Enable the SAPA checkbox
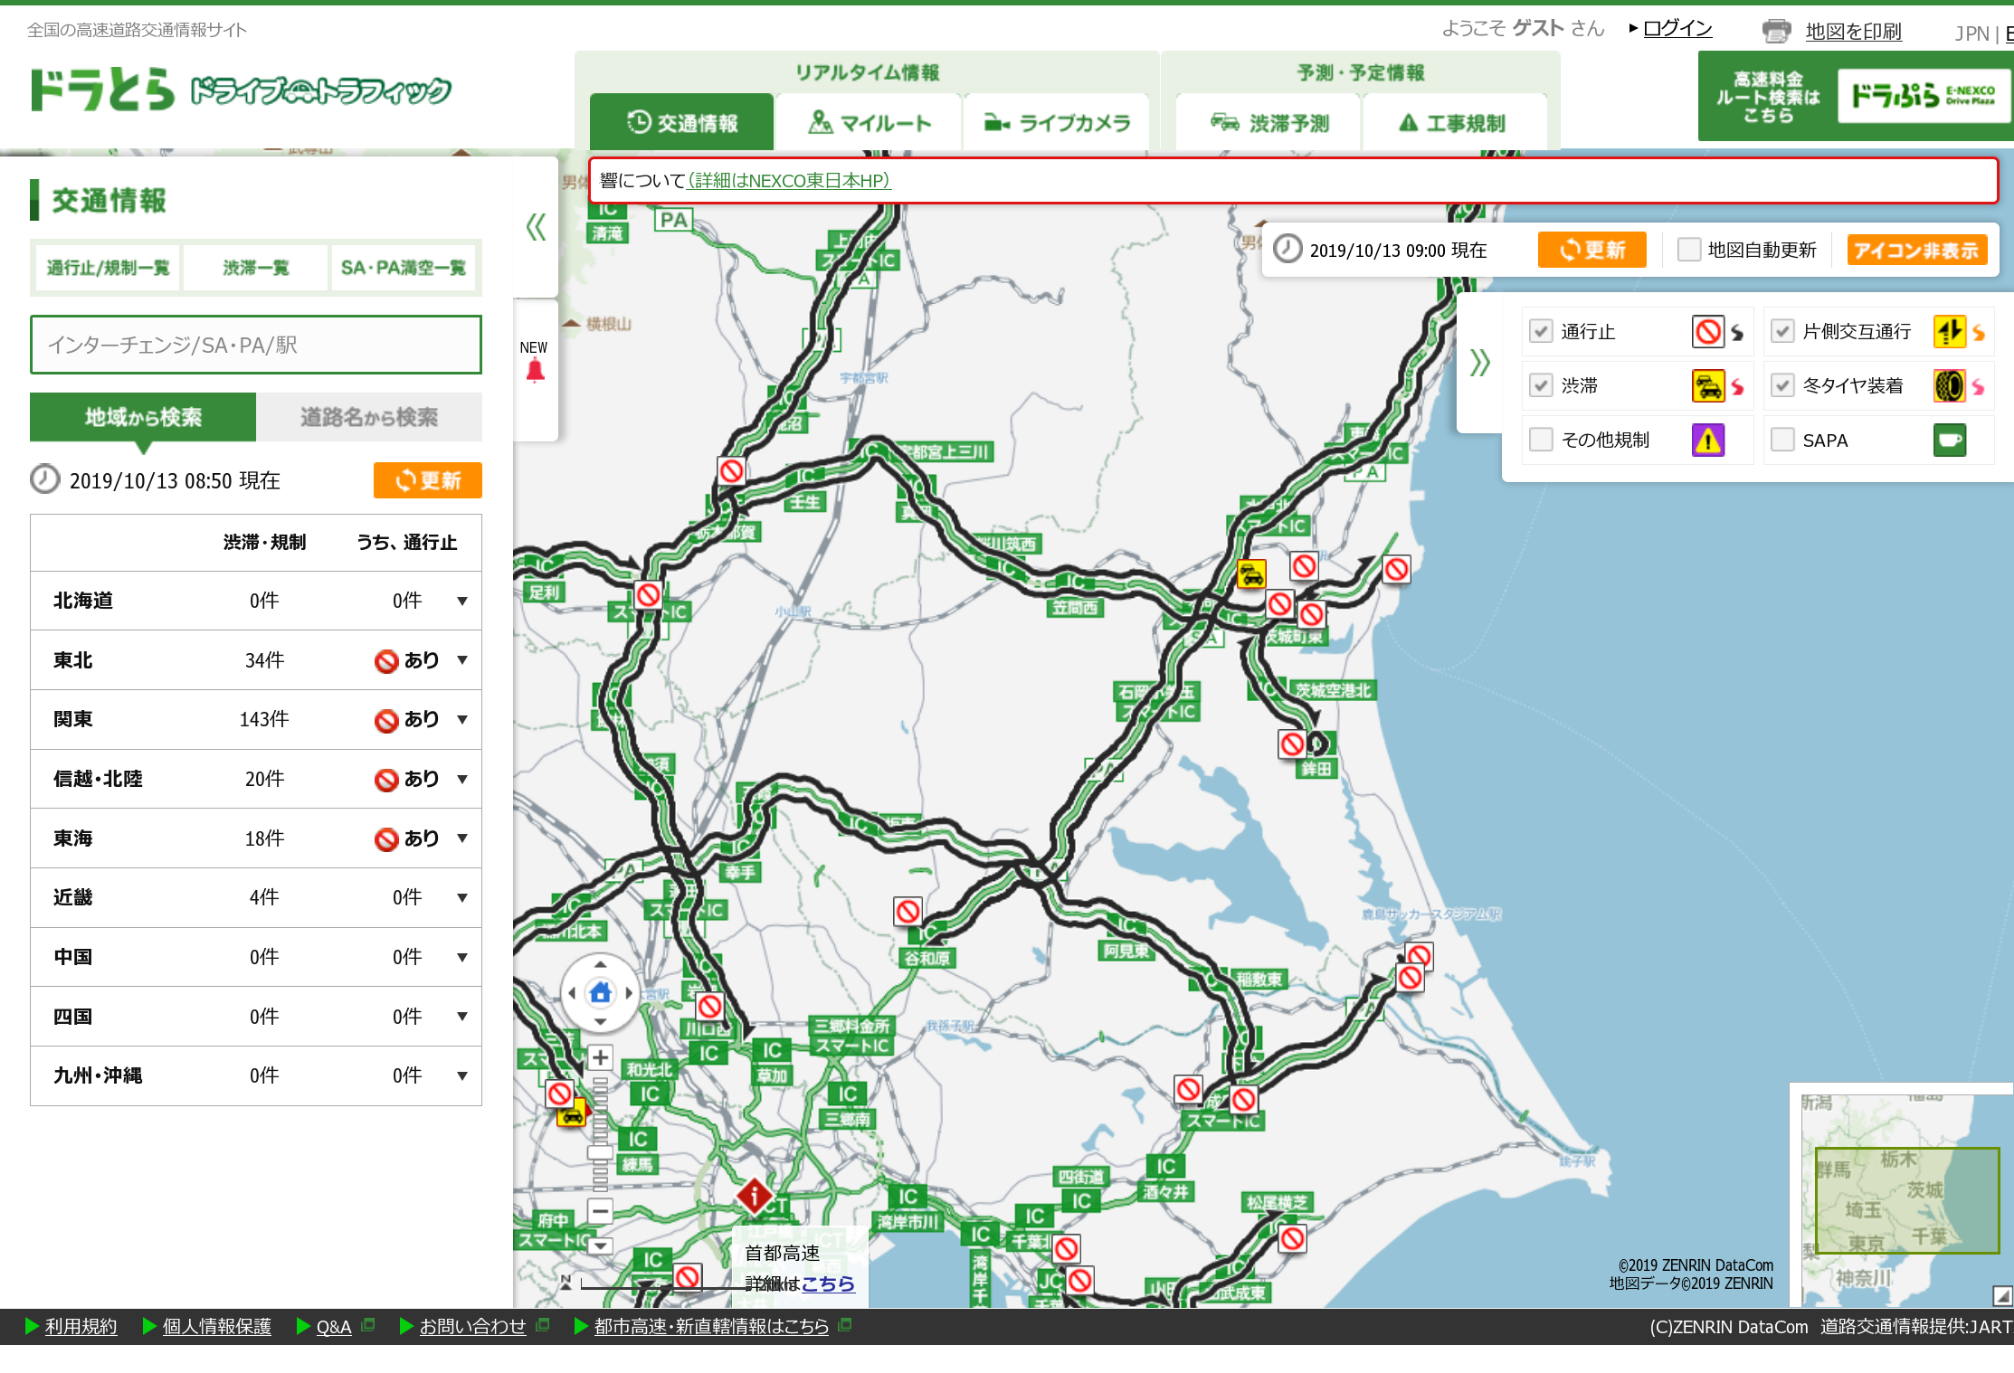This screenshot has width=2014, height=1373. tap(1782, 440)
